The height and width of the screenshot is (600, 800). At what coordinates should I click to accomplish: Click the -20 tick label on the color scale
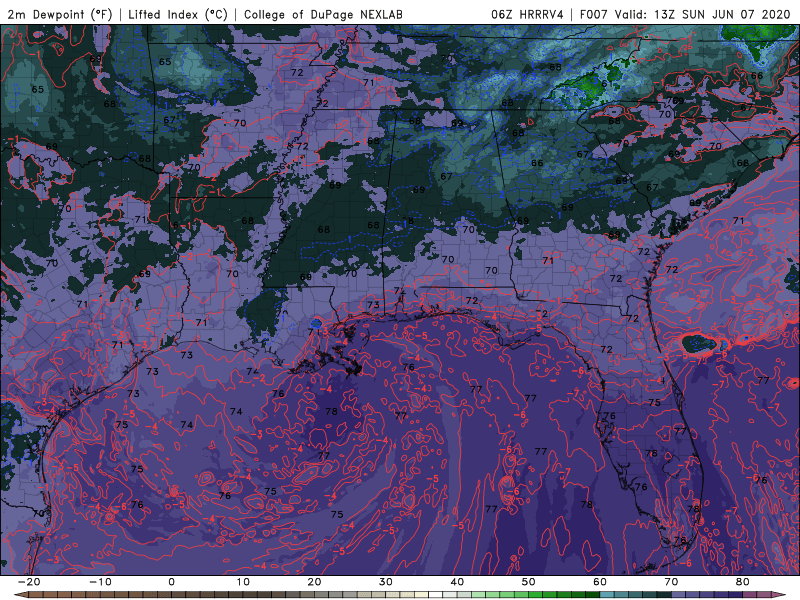(x=29, y=582)
